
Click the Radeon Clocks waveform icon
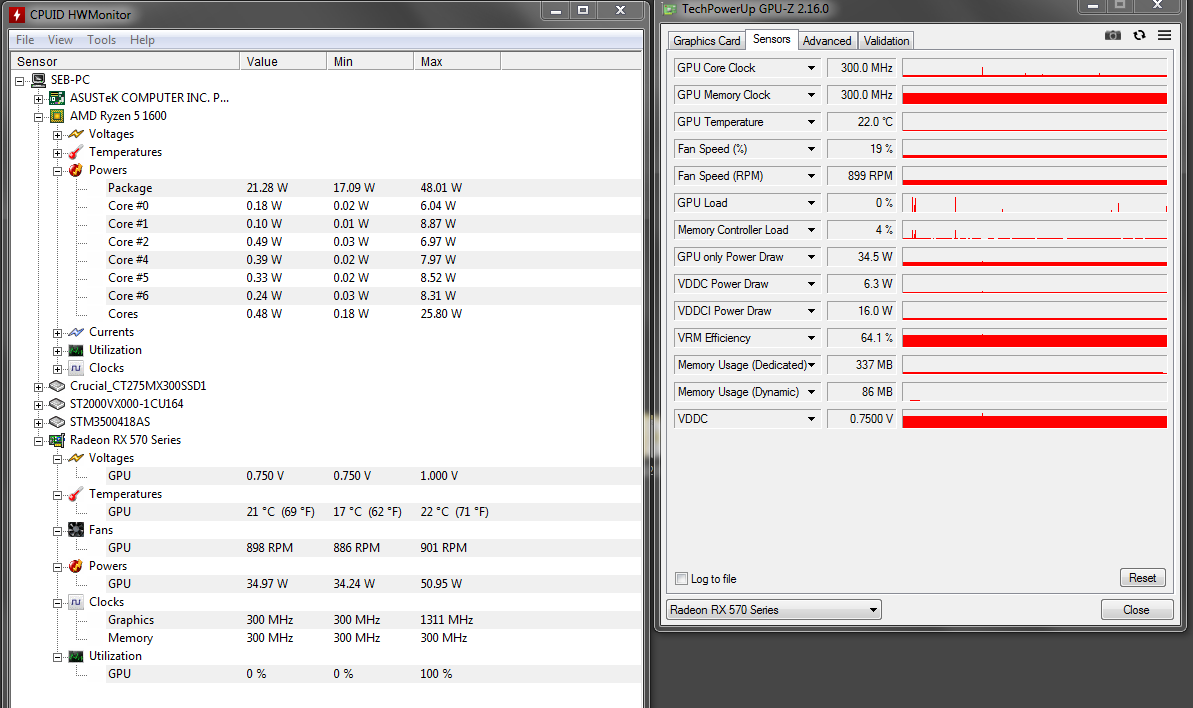(x=76, y=602)
